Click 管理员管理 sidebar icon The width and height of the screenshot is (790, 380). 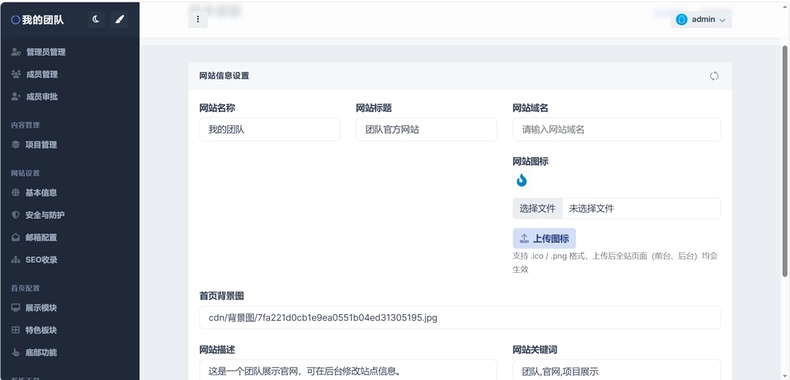tap(16, 52)
